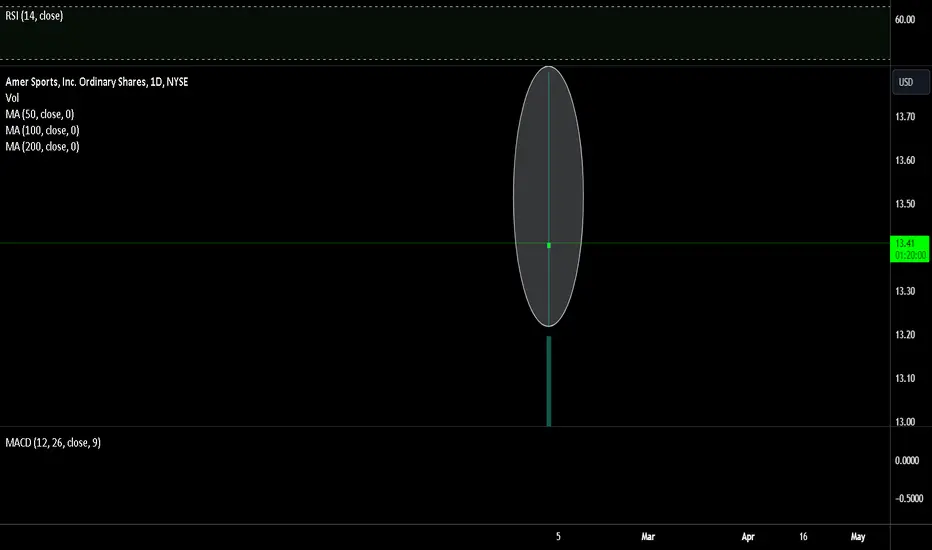The height and width of the screenshot is (550, 932).
Task: Select the MA (200, close, 0) indicator
Action: pos(42,146)
